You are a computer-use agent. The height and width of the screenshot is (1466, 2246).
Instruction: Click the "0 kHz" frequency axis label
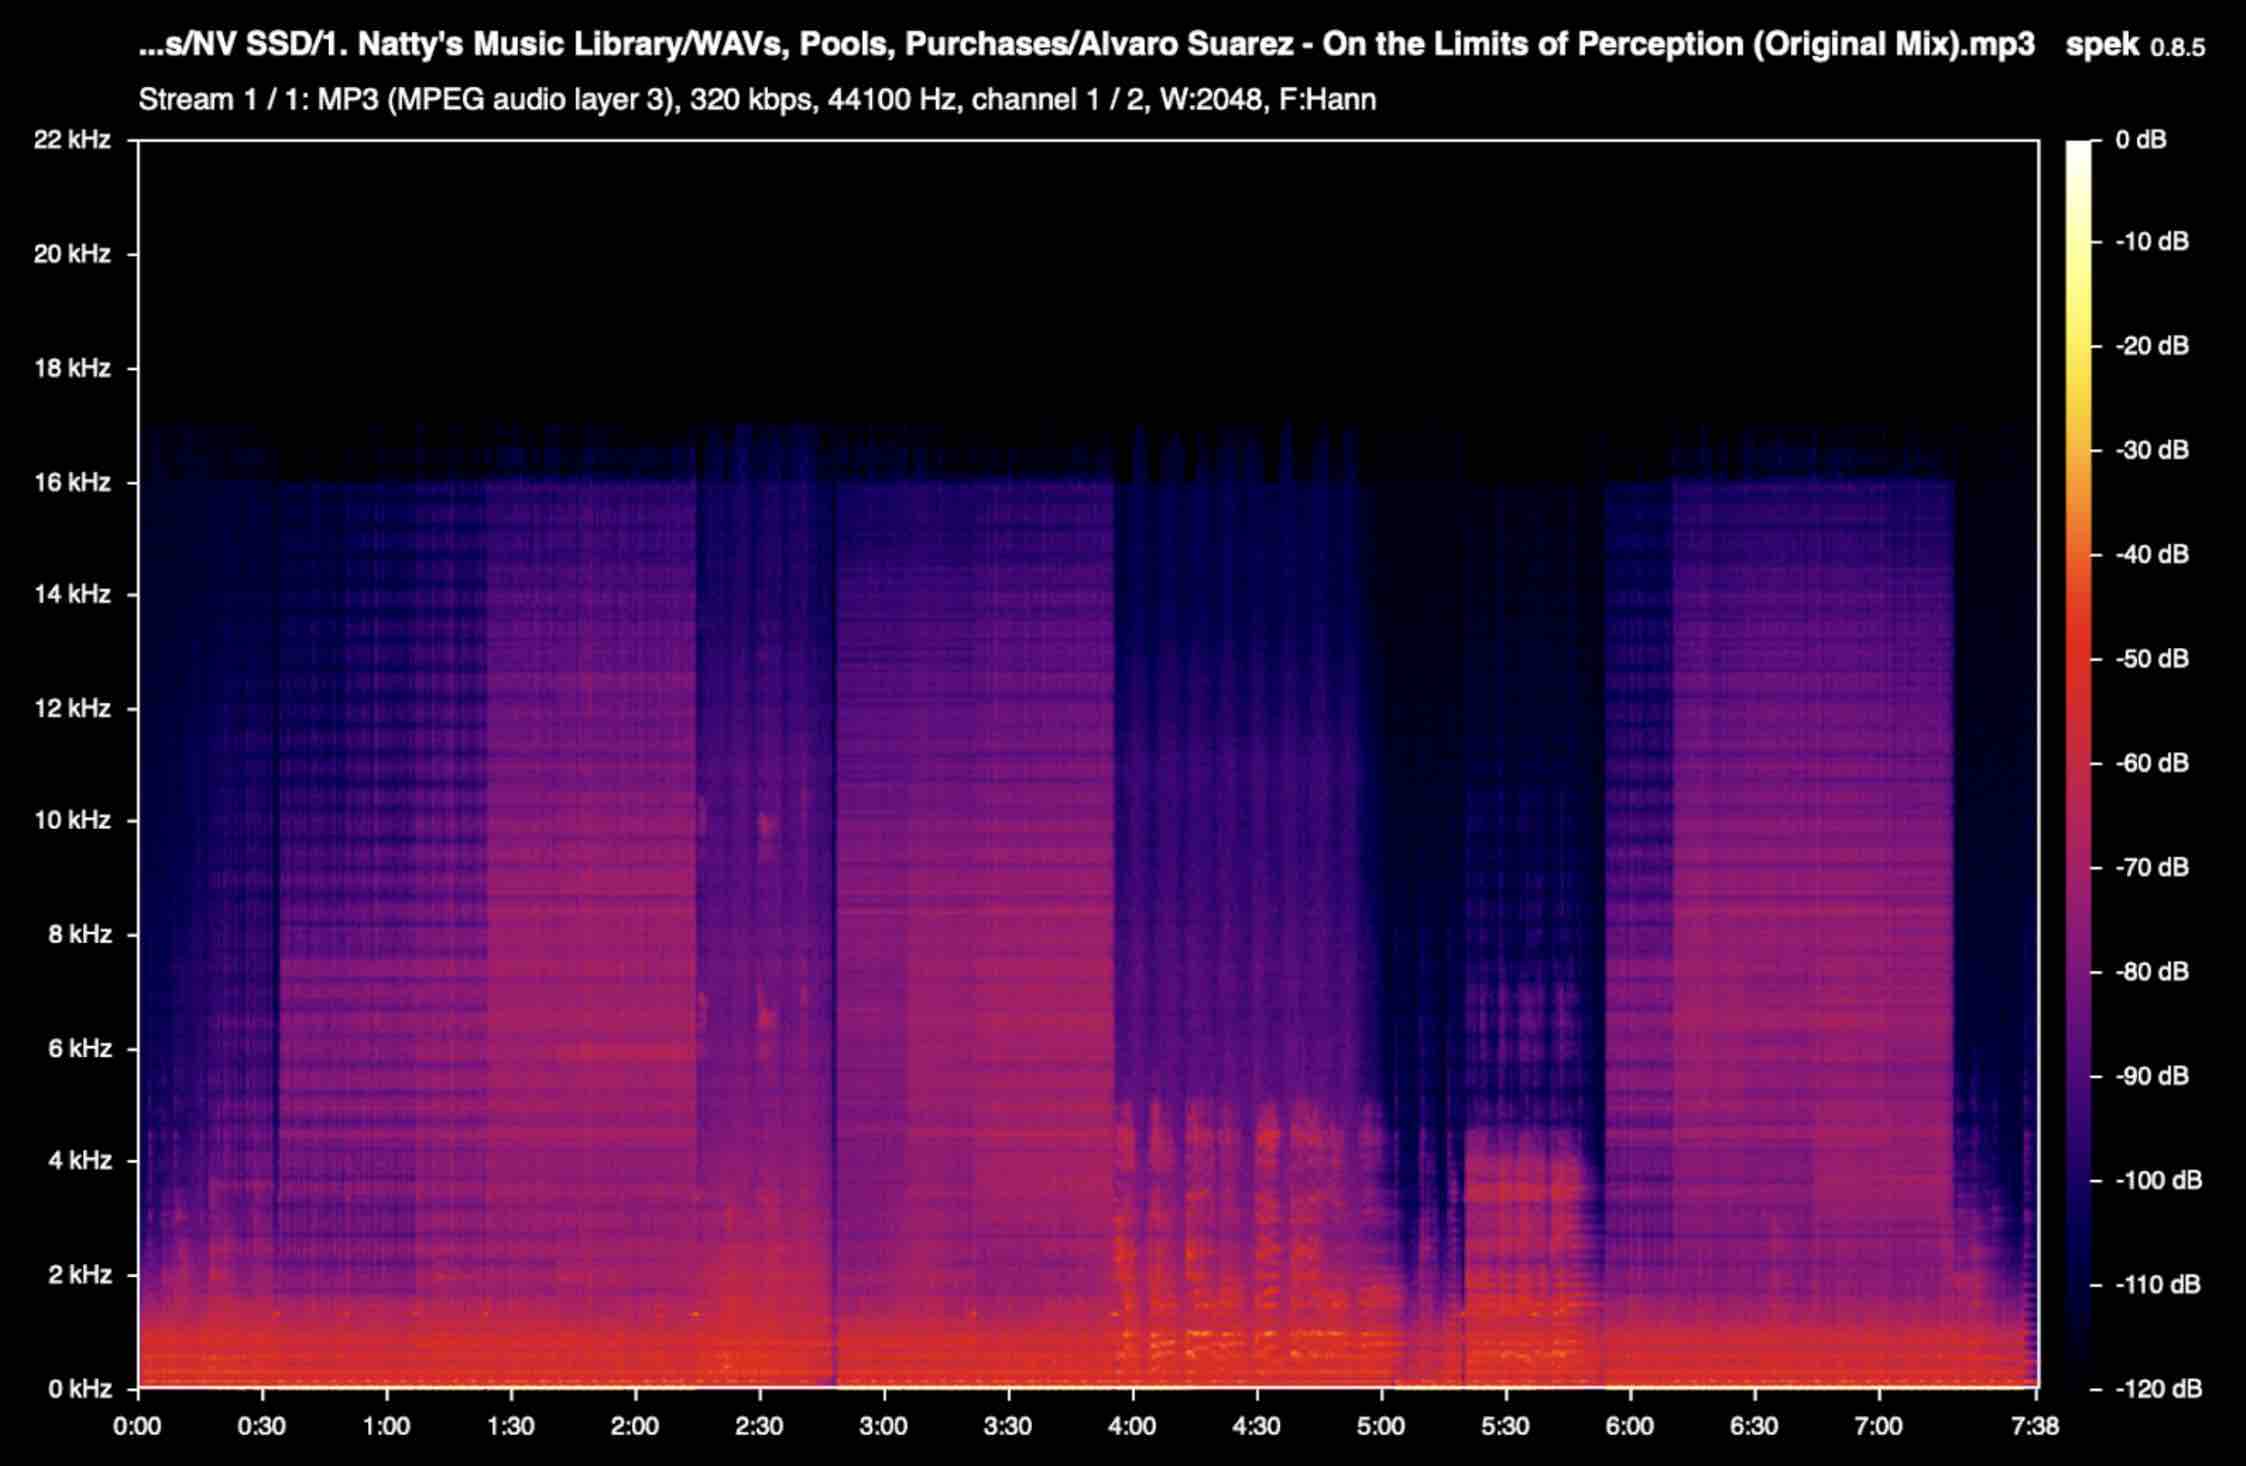[x=80, y=1388]
